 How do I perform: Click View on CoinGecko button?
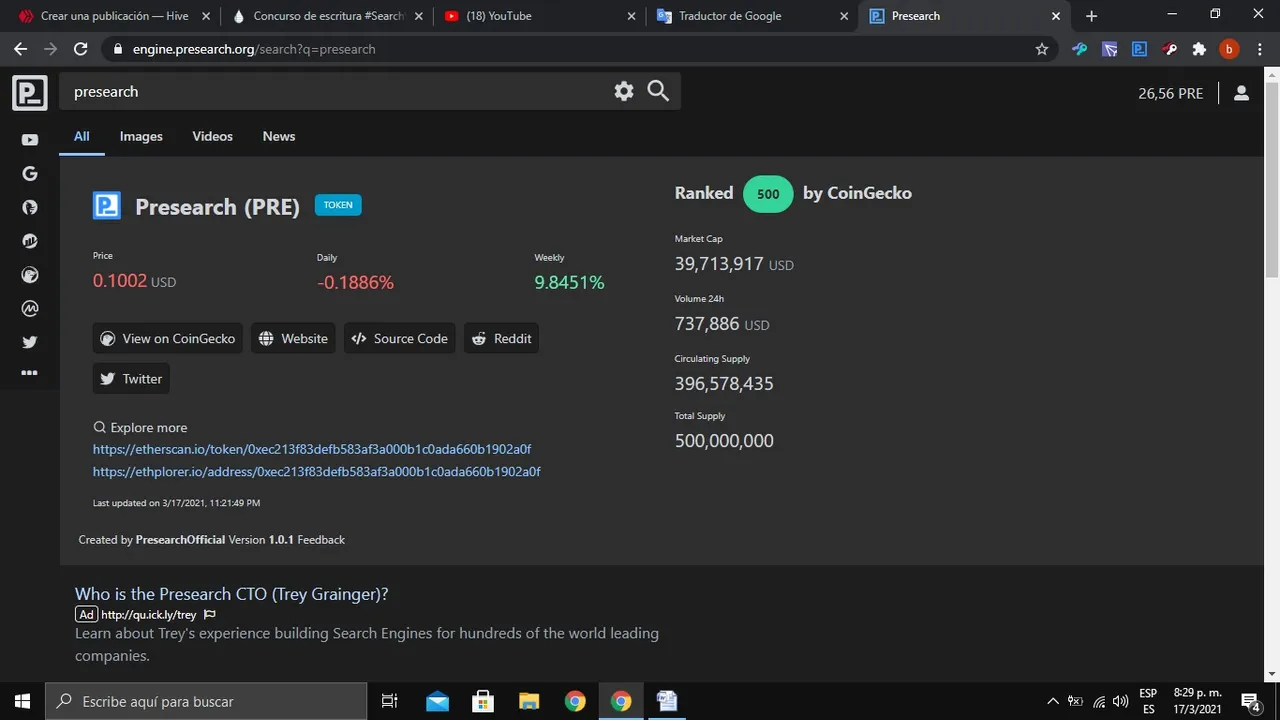(168, 338)
